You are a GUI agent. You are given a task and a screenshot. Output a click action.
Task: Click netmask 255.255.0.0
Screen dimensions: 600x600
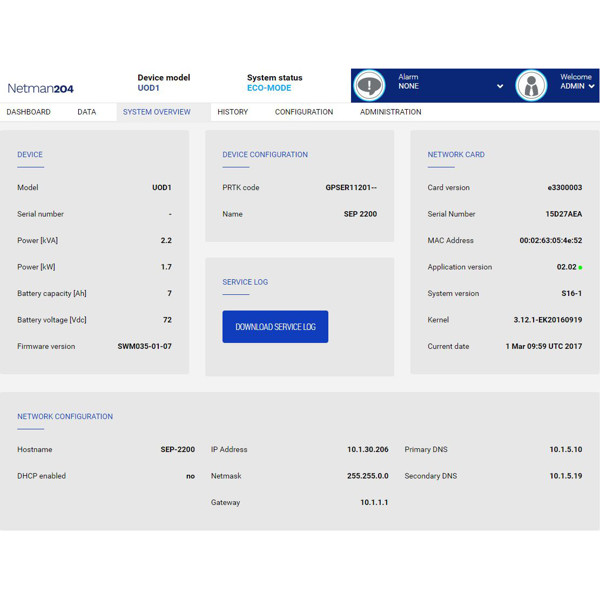[x=368, y=476]
